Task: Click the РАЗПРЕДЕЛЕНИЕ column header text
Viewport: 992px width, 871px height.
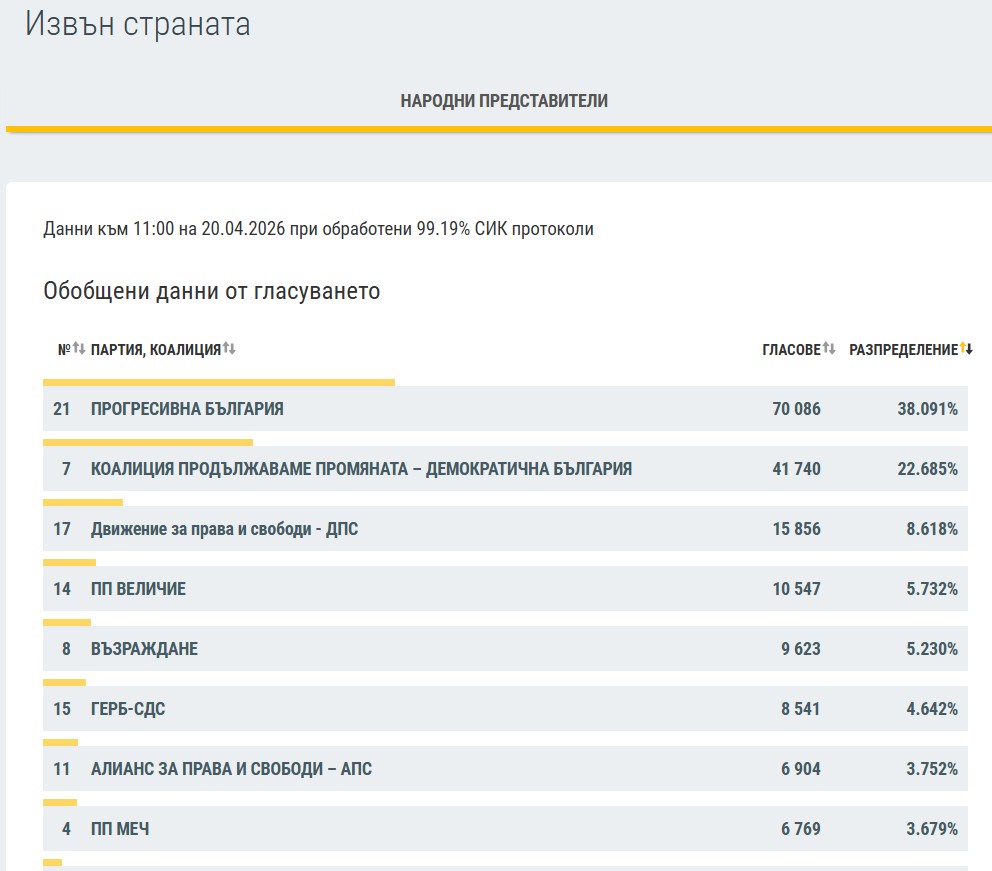Action: (x=903, y=350)
